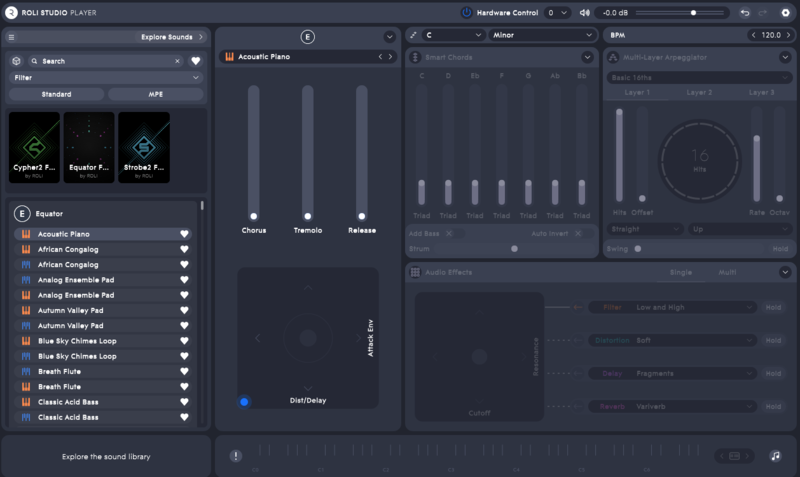Select the Standard filter tab

(56, 94)
